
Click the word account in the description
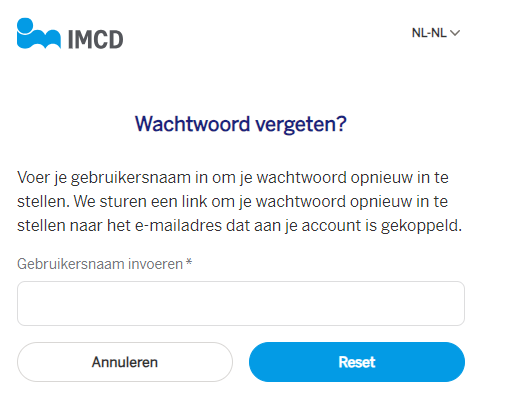[331, 226]
